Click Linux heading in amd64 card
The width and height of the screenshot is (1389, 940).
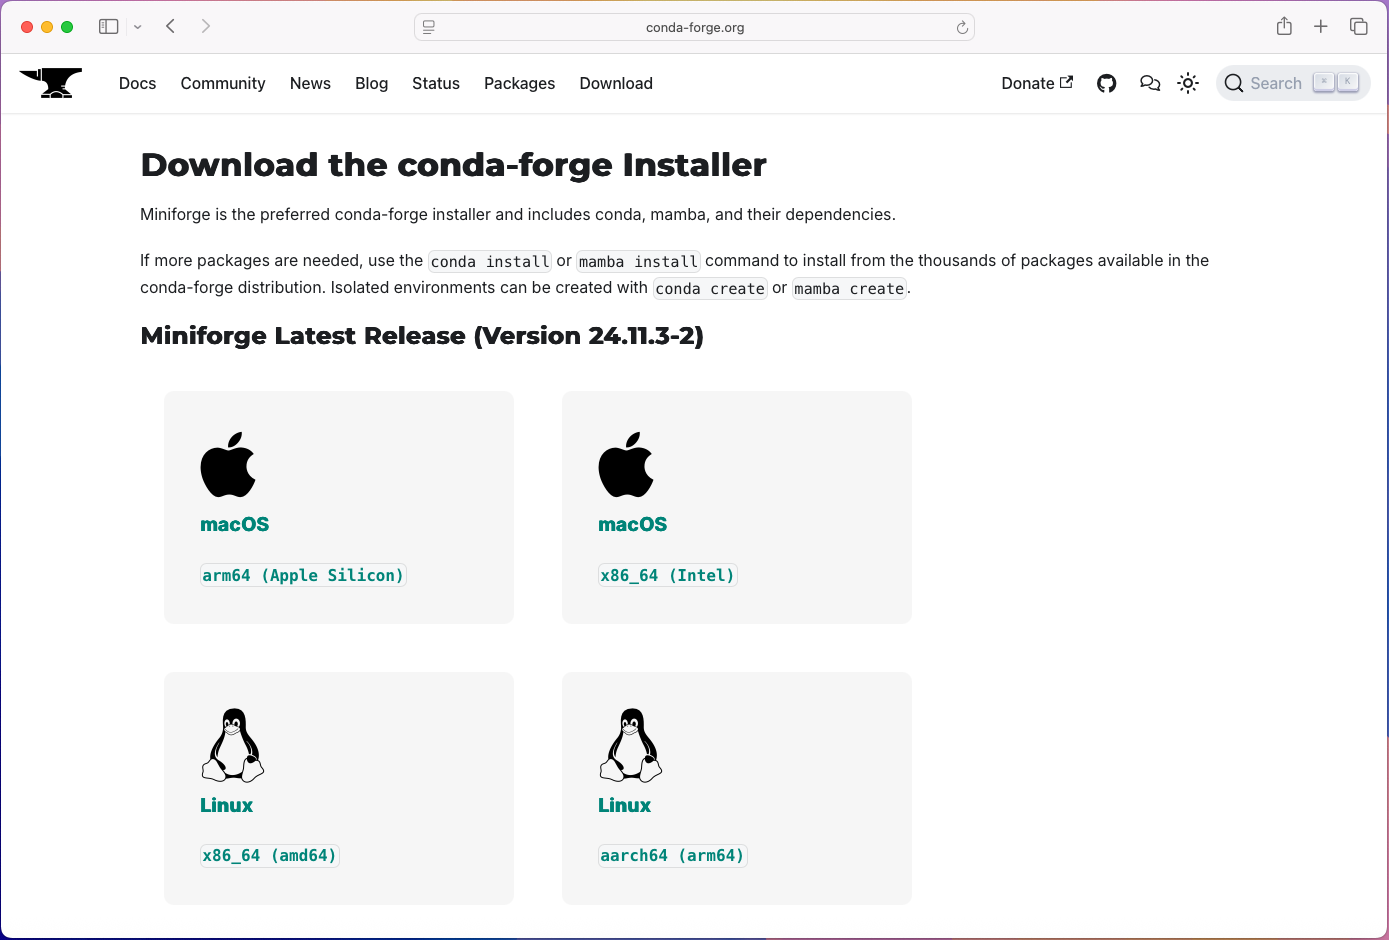[x=227, y=805]
